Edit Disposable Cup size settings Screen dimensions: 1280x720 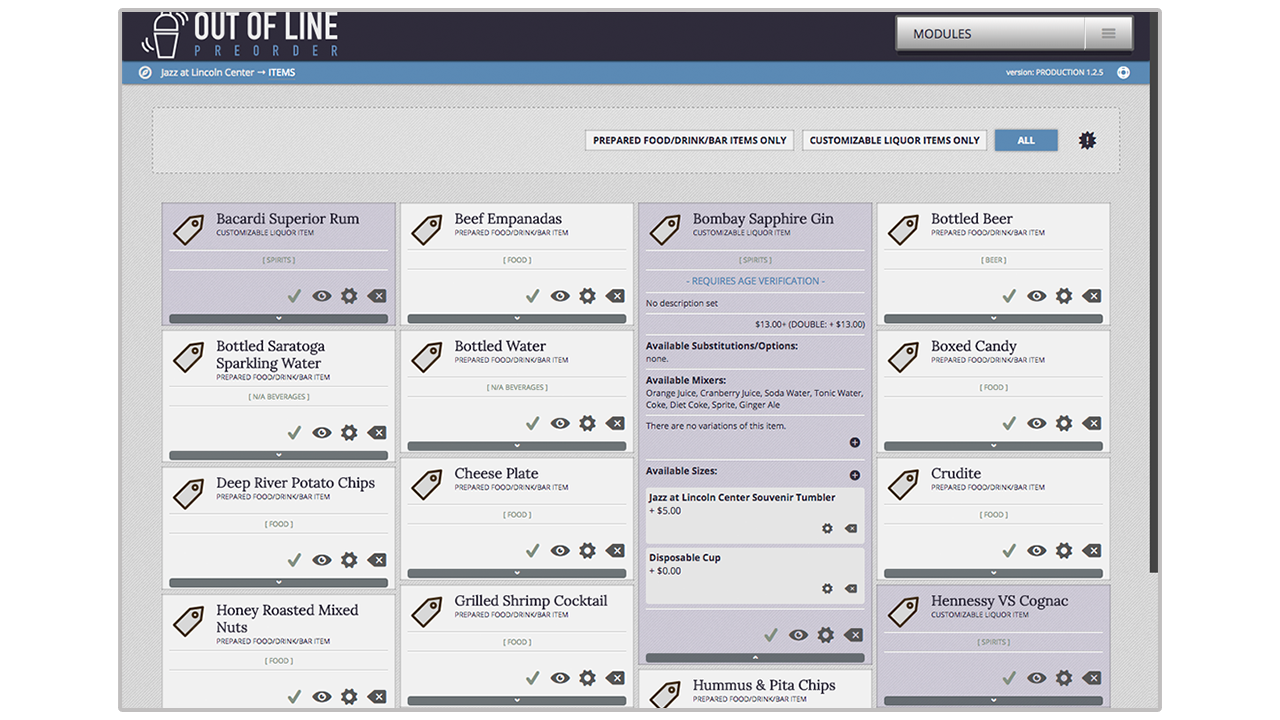(827, 589)
